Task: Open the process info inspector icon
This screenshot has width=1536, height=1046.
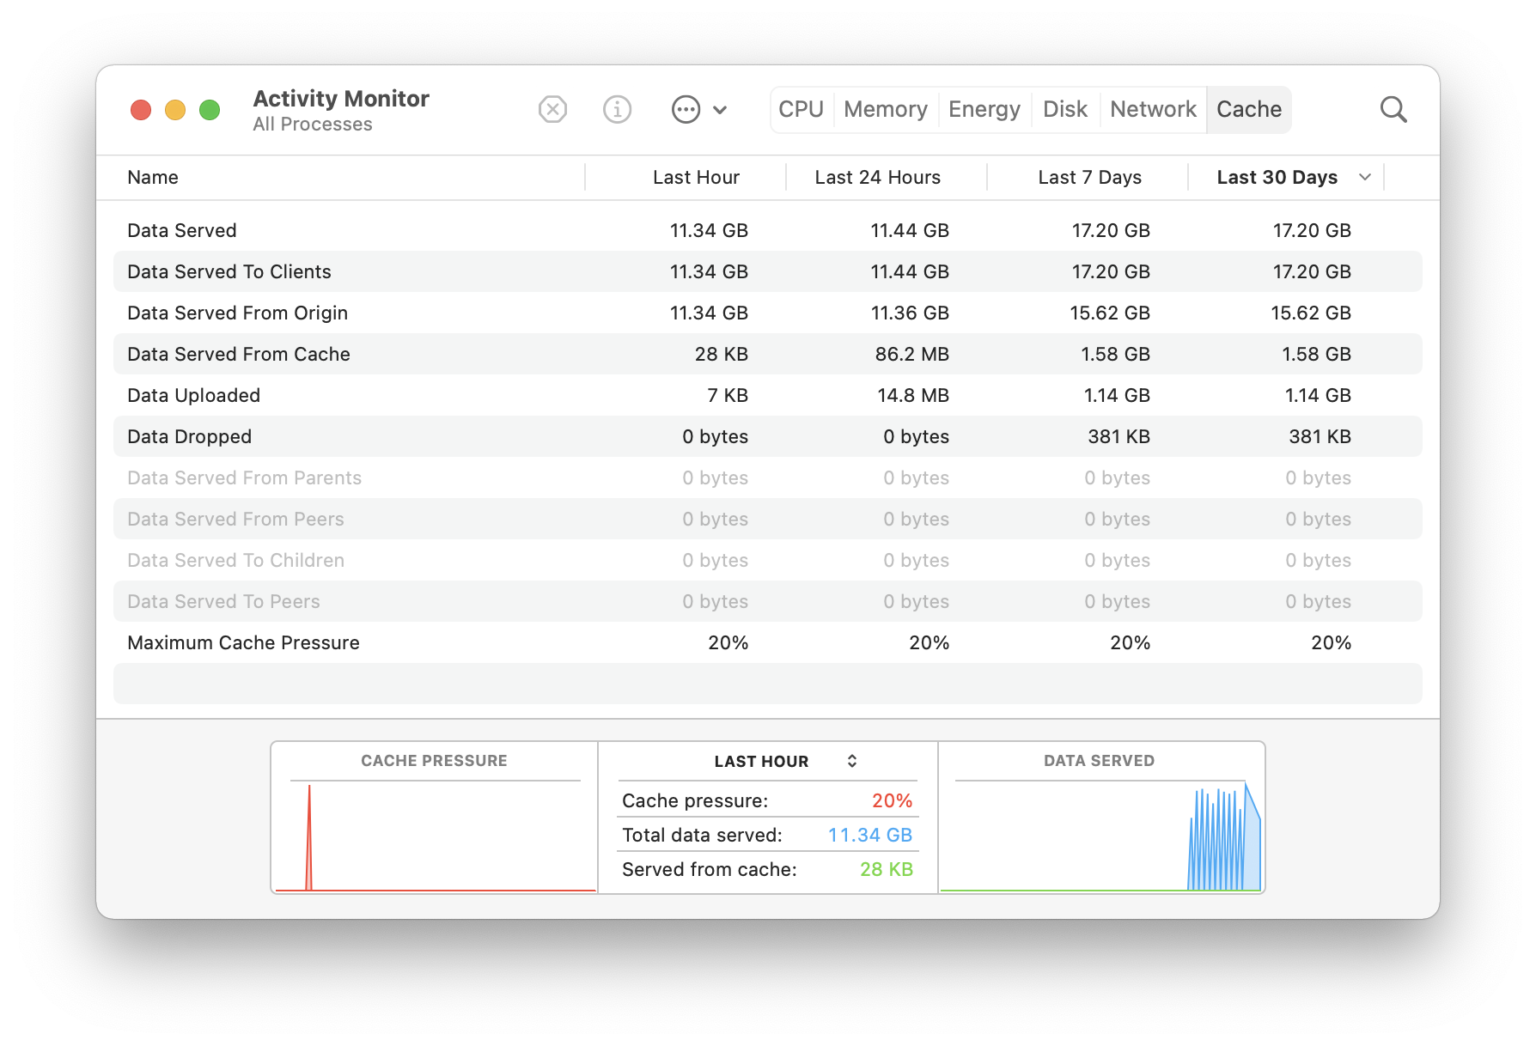Action: tap(617, 109)
